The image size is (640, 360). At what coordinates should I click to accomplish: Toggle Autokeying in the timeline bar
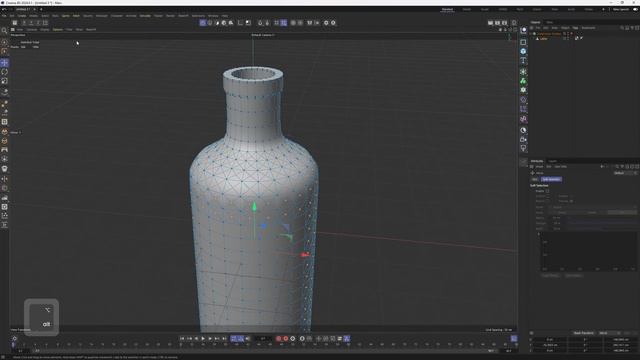coord(286,338)
